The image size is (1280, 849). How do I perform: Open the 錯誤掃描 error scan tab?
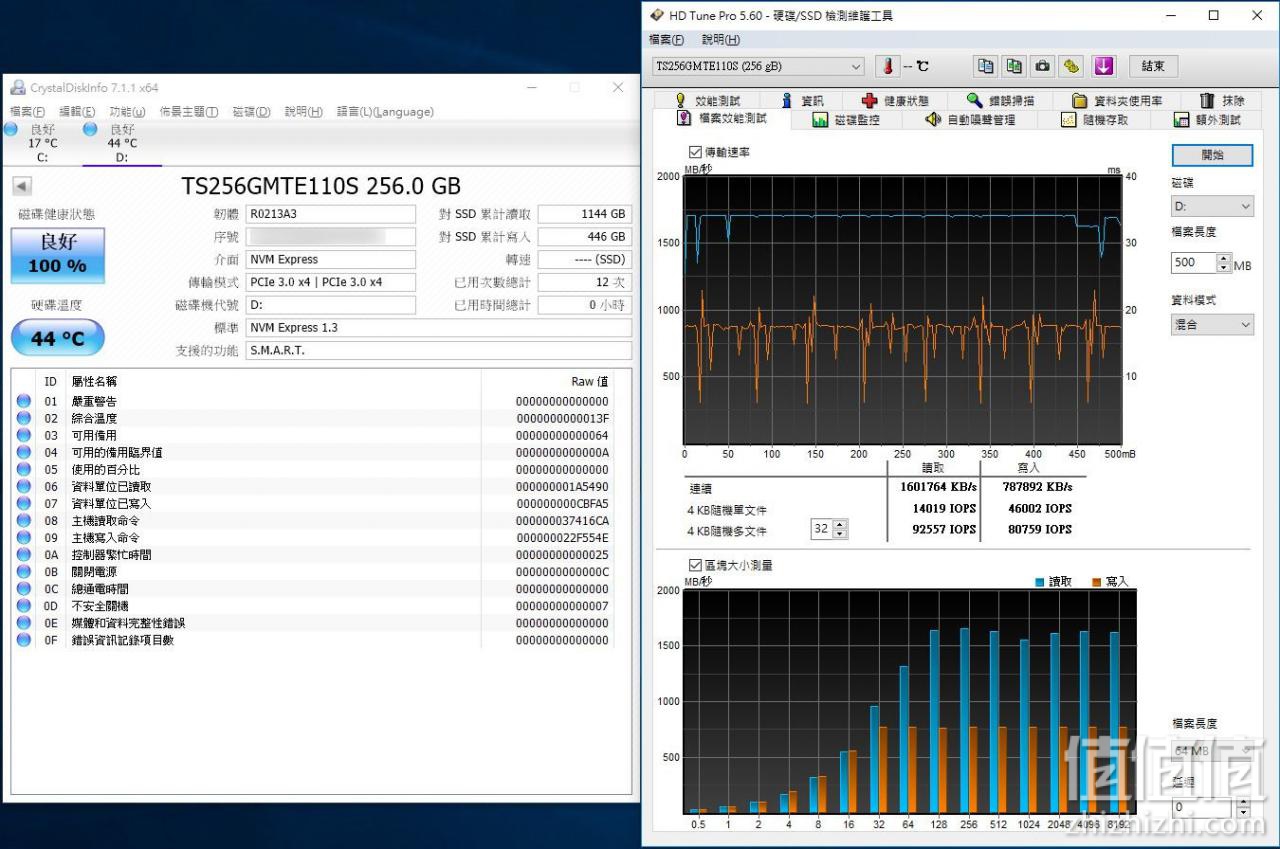pyautogui.click(x=1001, y=101)
